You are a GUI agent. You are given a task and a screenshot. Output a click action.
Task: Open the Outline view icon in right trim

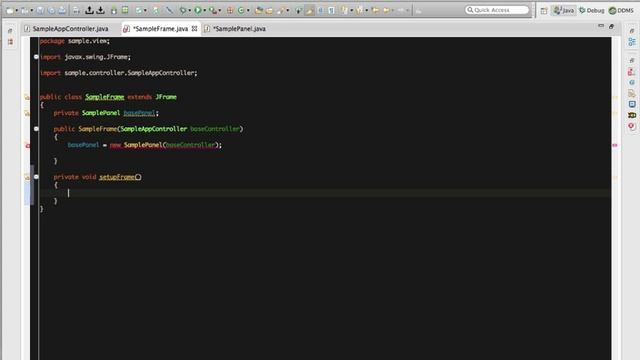pos(632,42)
